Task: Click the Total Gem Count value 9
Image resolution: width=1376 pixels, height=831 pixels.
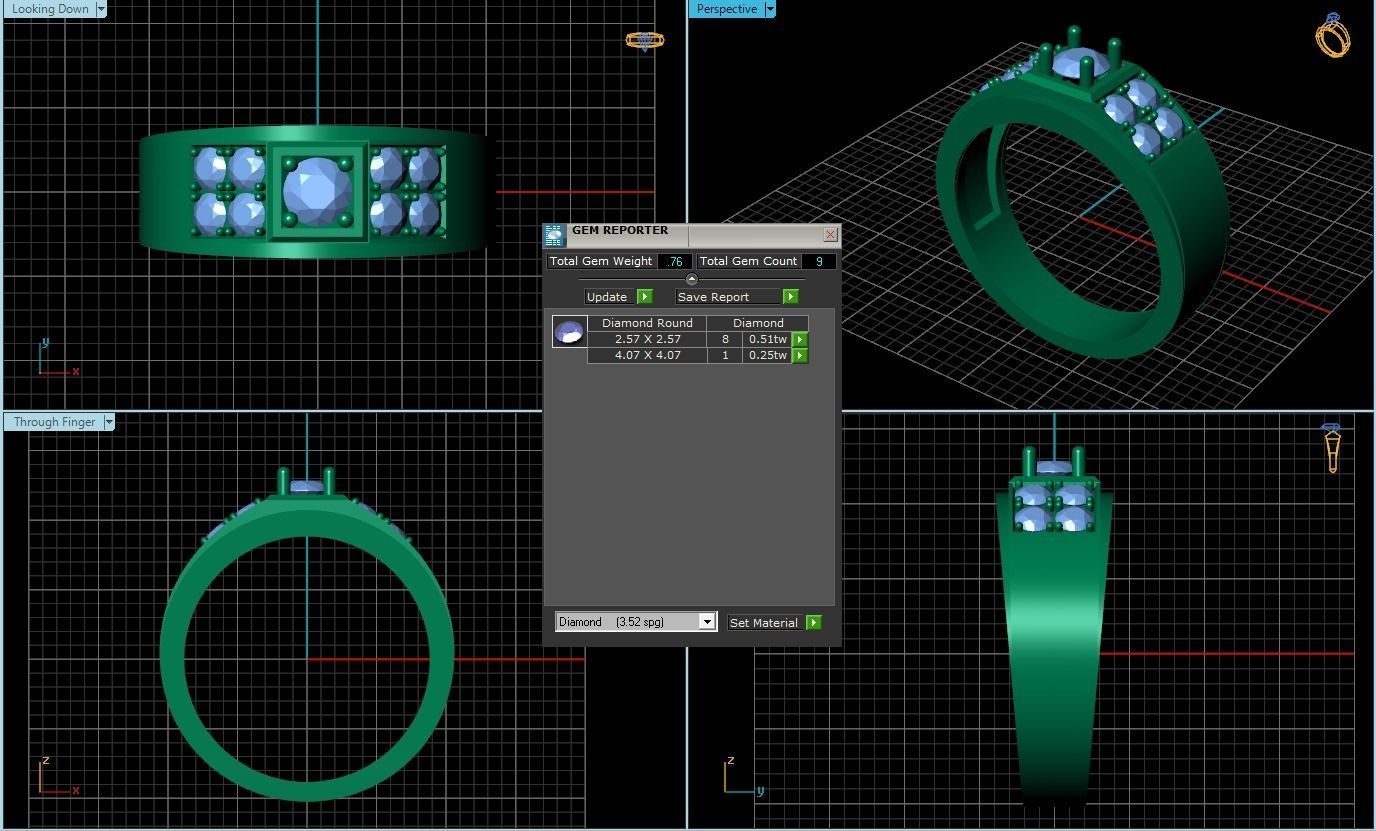Action: click(x=819, y=261)
